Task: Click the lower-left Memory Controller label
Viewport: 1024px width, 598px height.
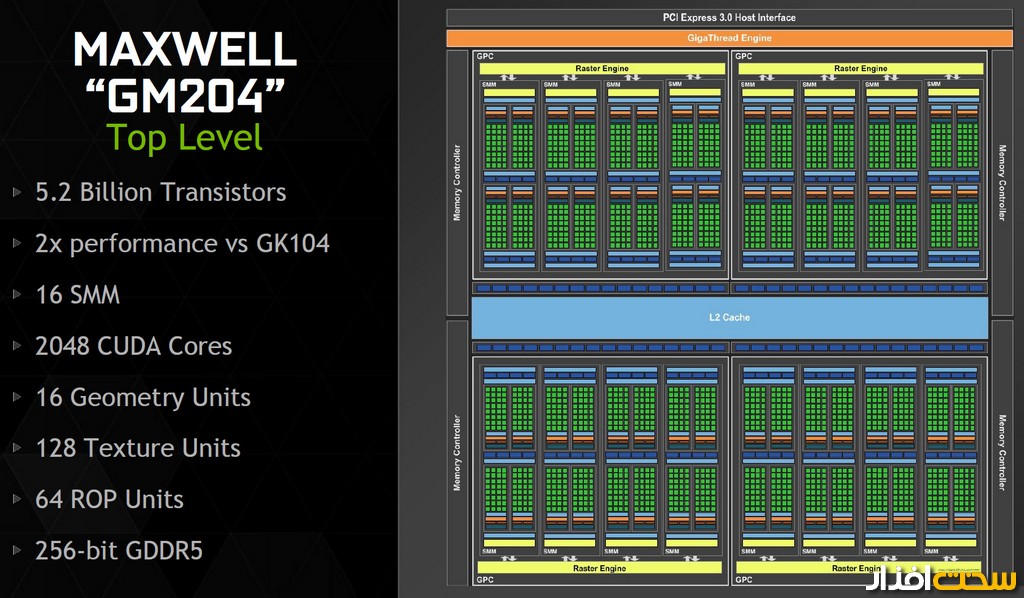Action: click(457, 452)
